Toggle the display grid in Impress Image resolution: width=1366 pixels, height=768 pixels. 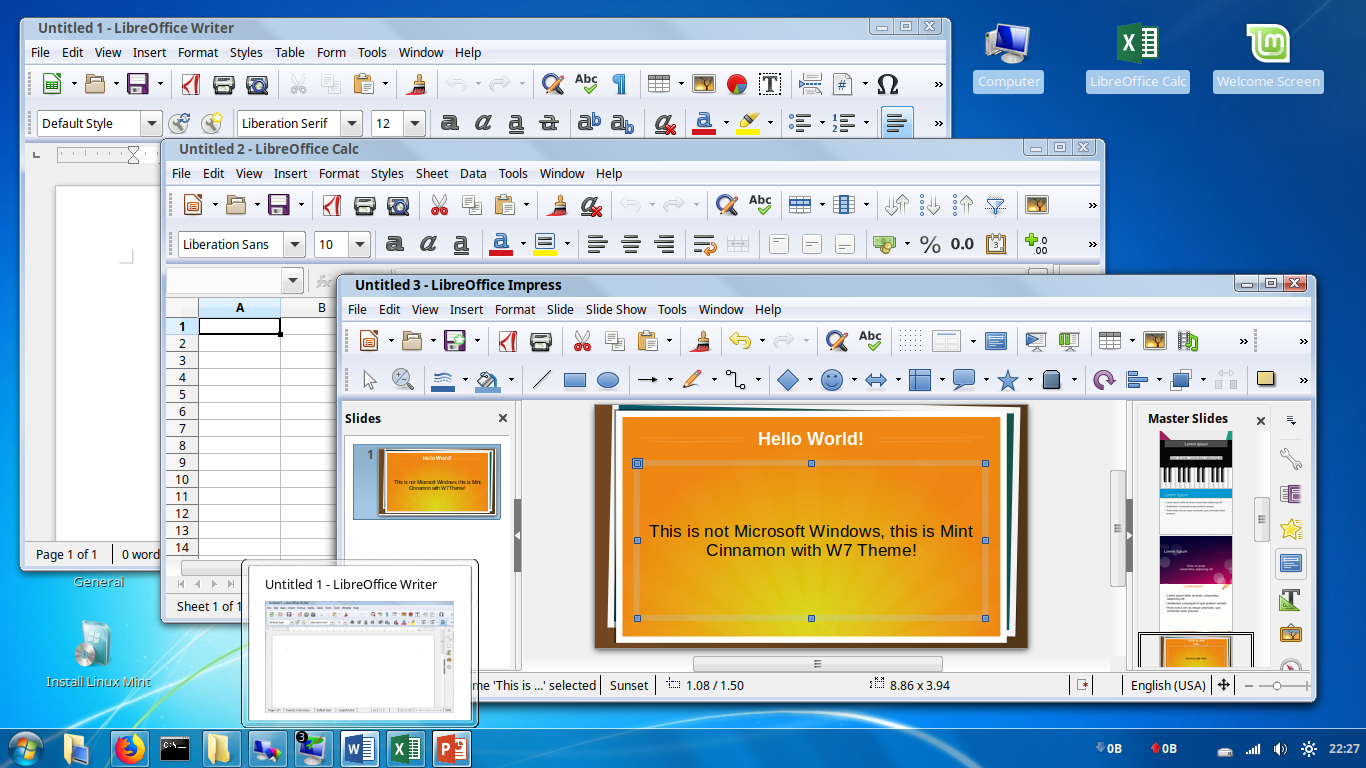(x=910, y=341)
